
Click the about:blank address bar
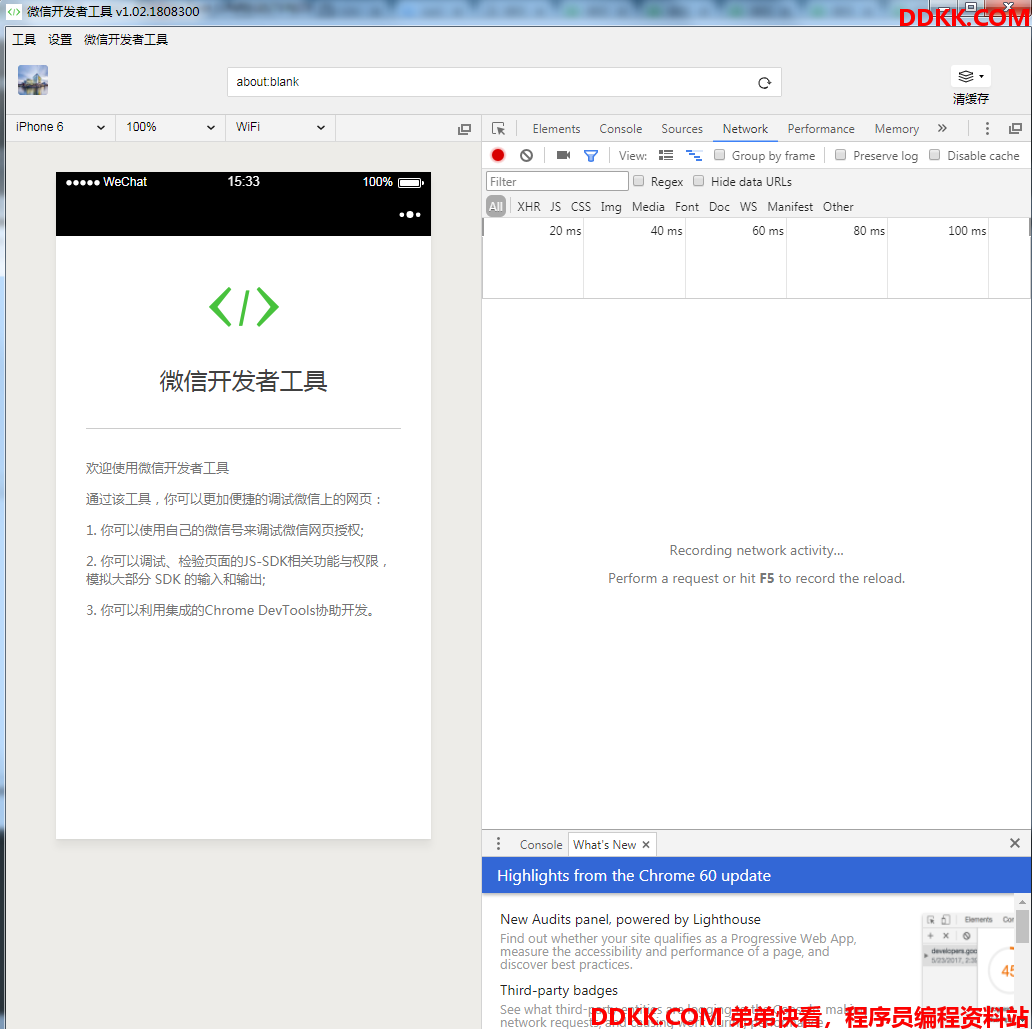[504, 82]
